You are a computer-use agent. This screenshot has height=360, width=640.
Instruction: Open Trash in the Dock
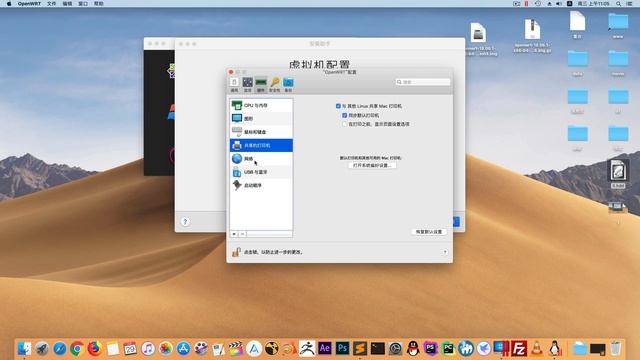point(616,349)
